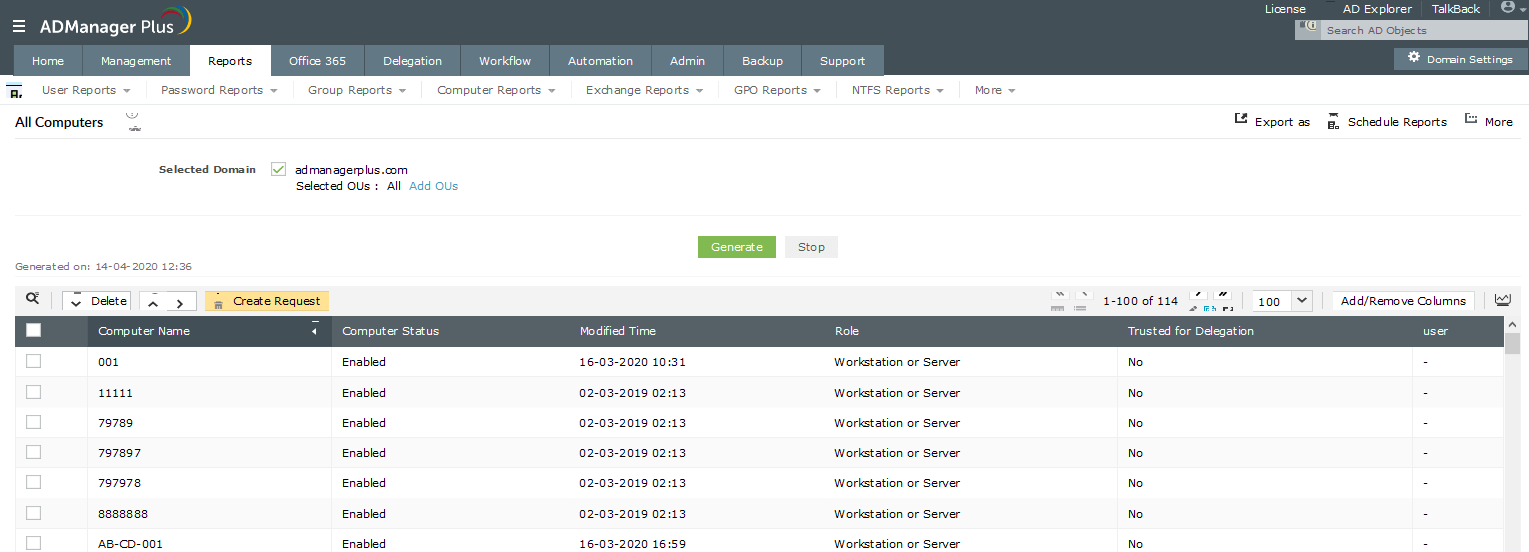Click the green Generate button
Image resolution: width=1529 pixels, height=552 pixels.
click(737, 247)
